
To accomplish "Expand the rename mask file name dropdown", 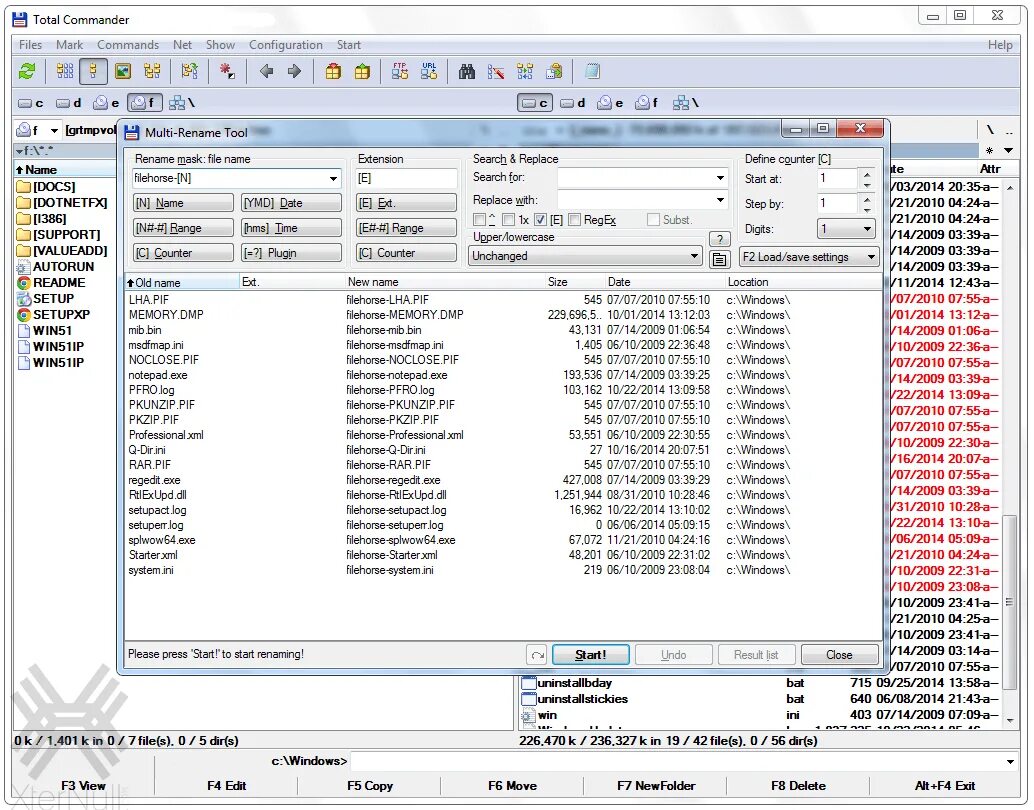I will [334, 179].
